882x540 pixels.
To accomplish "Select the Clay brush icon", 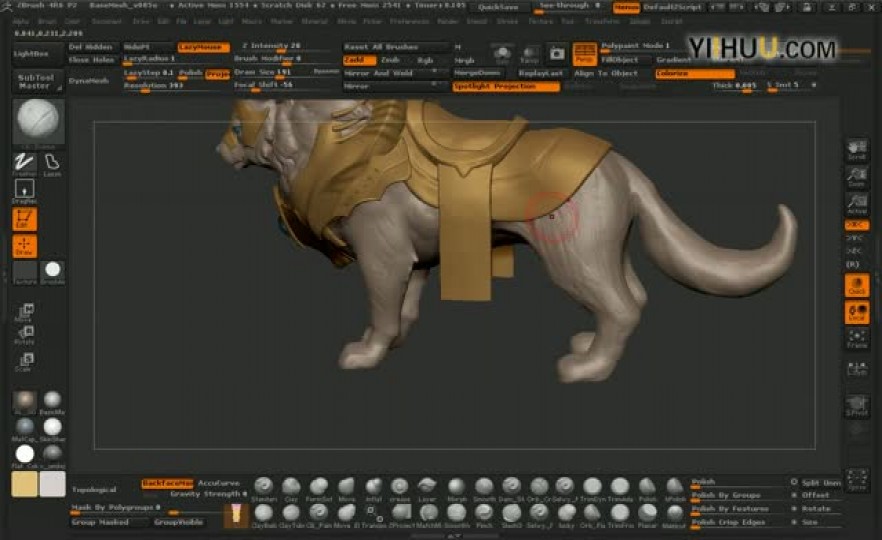I will pos(291,488).
